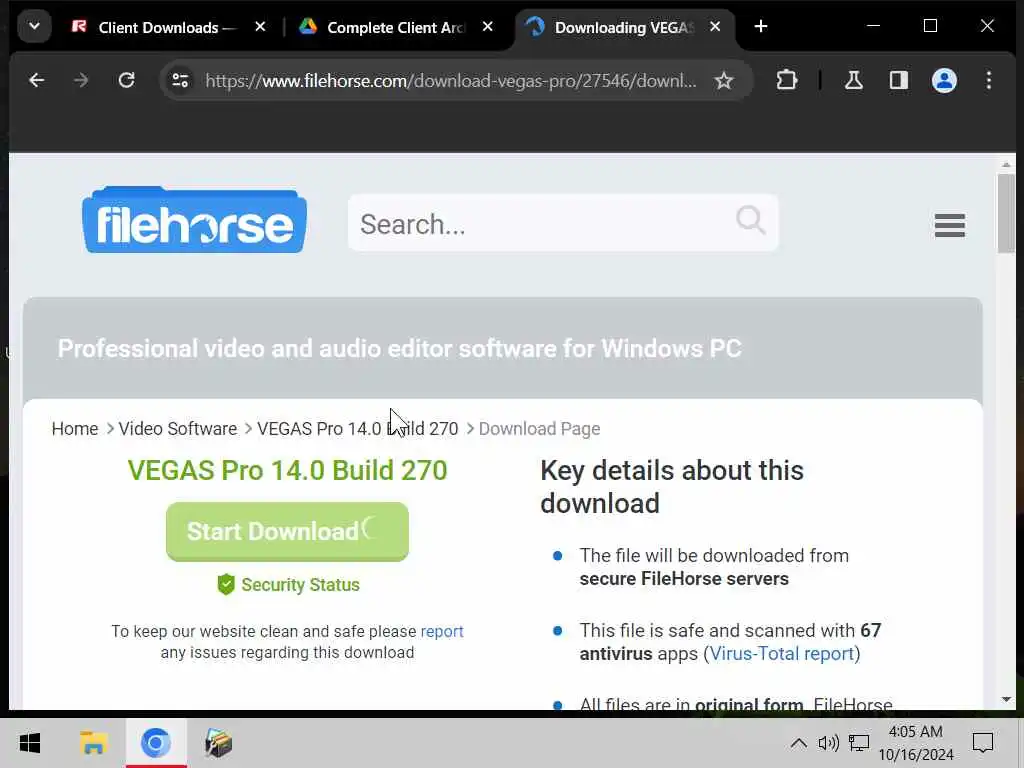The image size is (1024, 768).
Task: Click the scrollbar up arrow
Action: pyautogui.click(x=1006, y=165)
